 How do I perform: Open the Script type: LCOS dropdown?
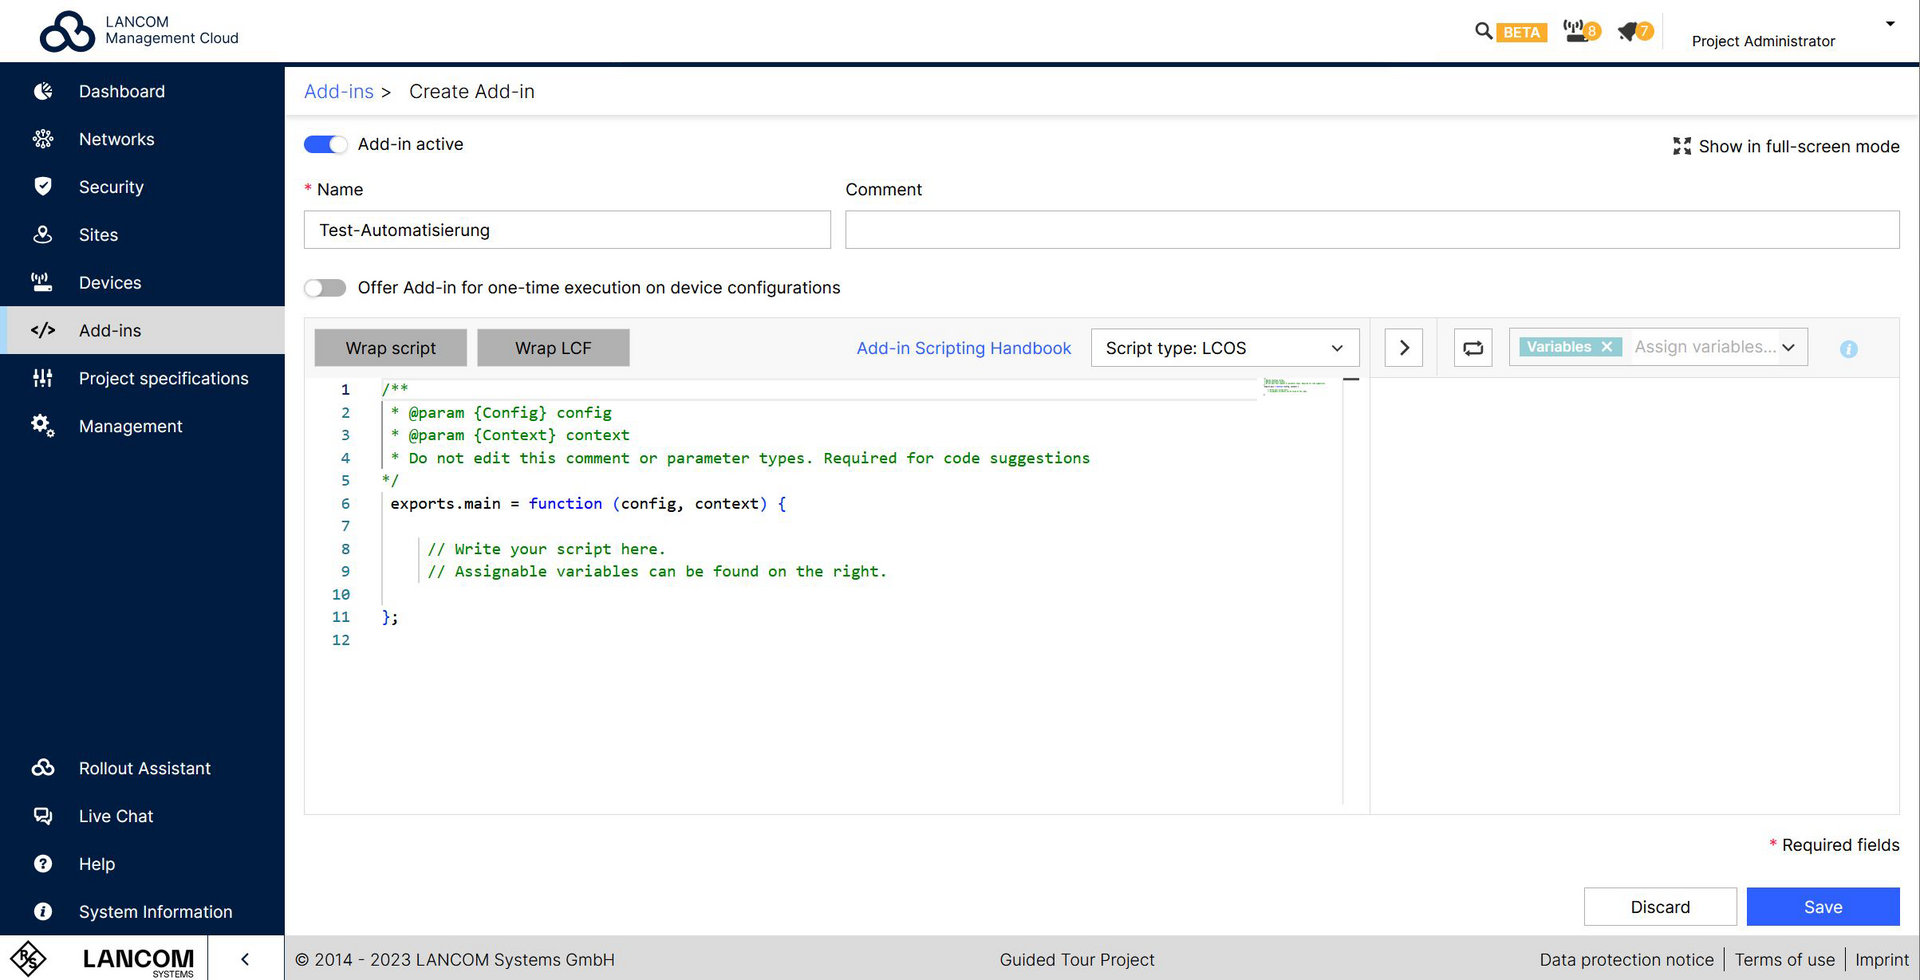[1223, 347]
